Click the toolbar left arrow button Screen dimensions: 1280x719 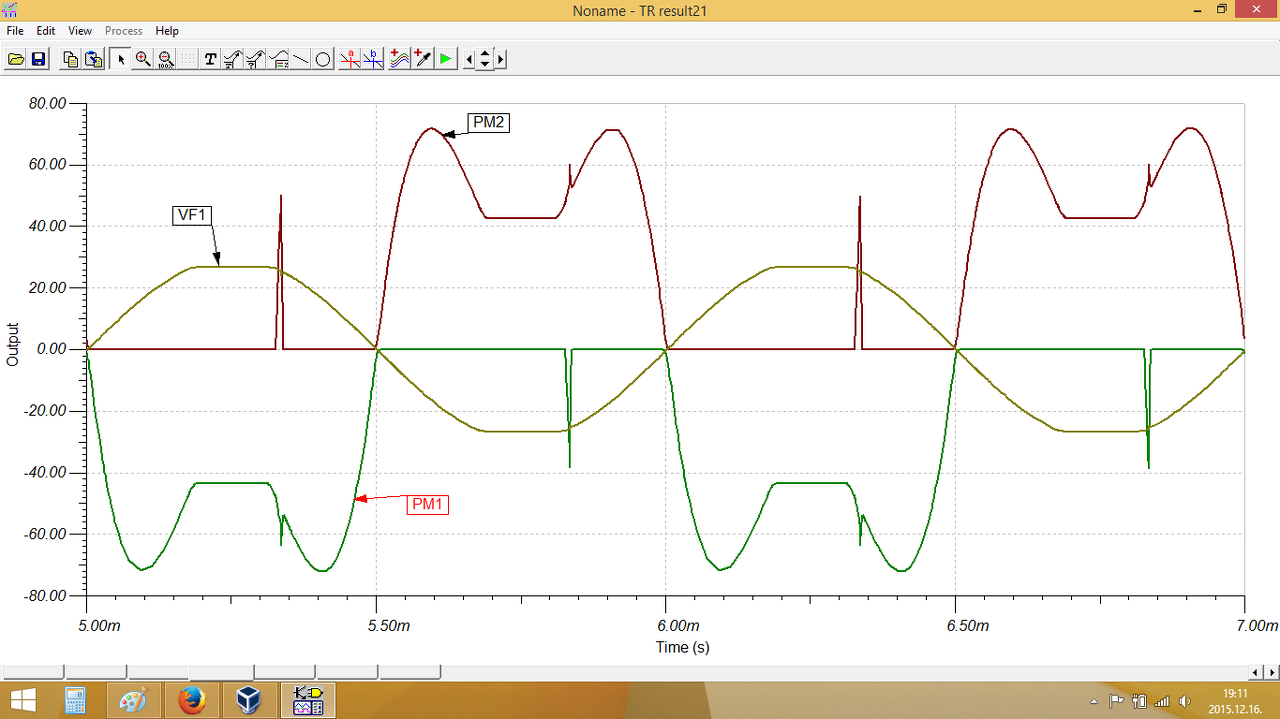(470, 59)
